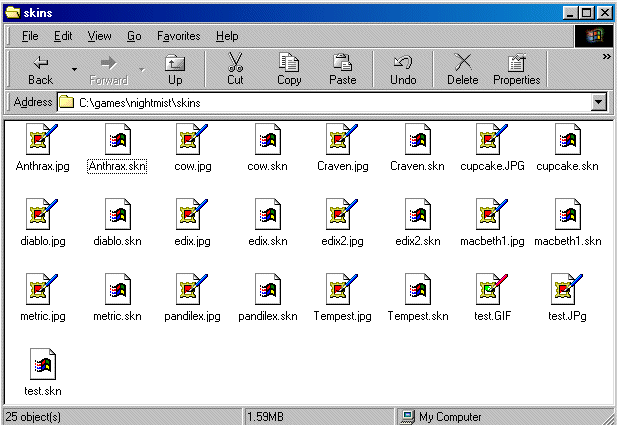Open Properties from the toolbar
The width and height of the screenshot is (617, 425).
point(516,69)
